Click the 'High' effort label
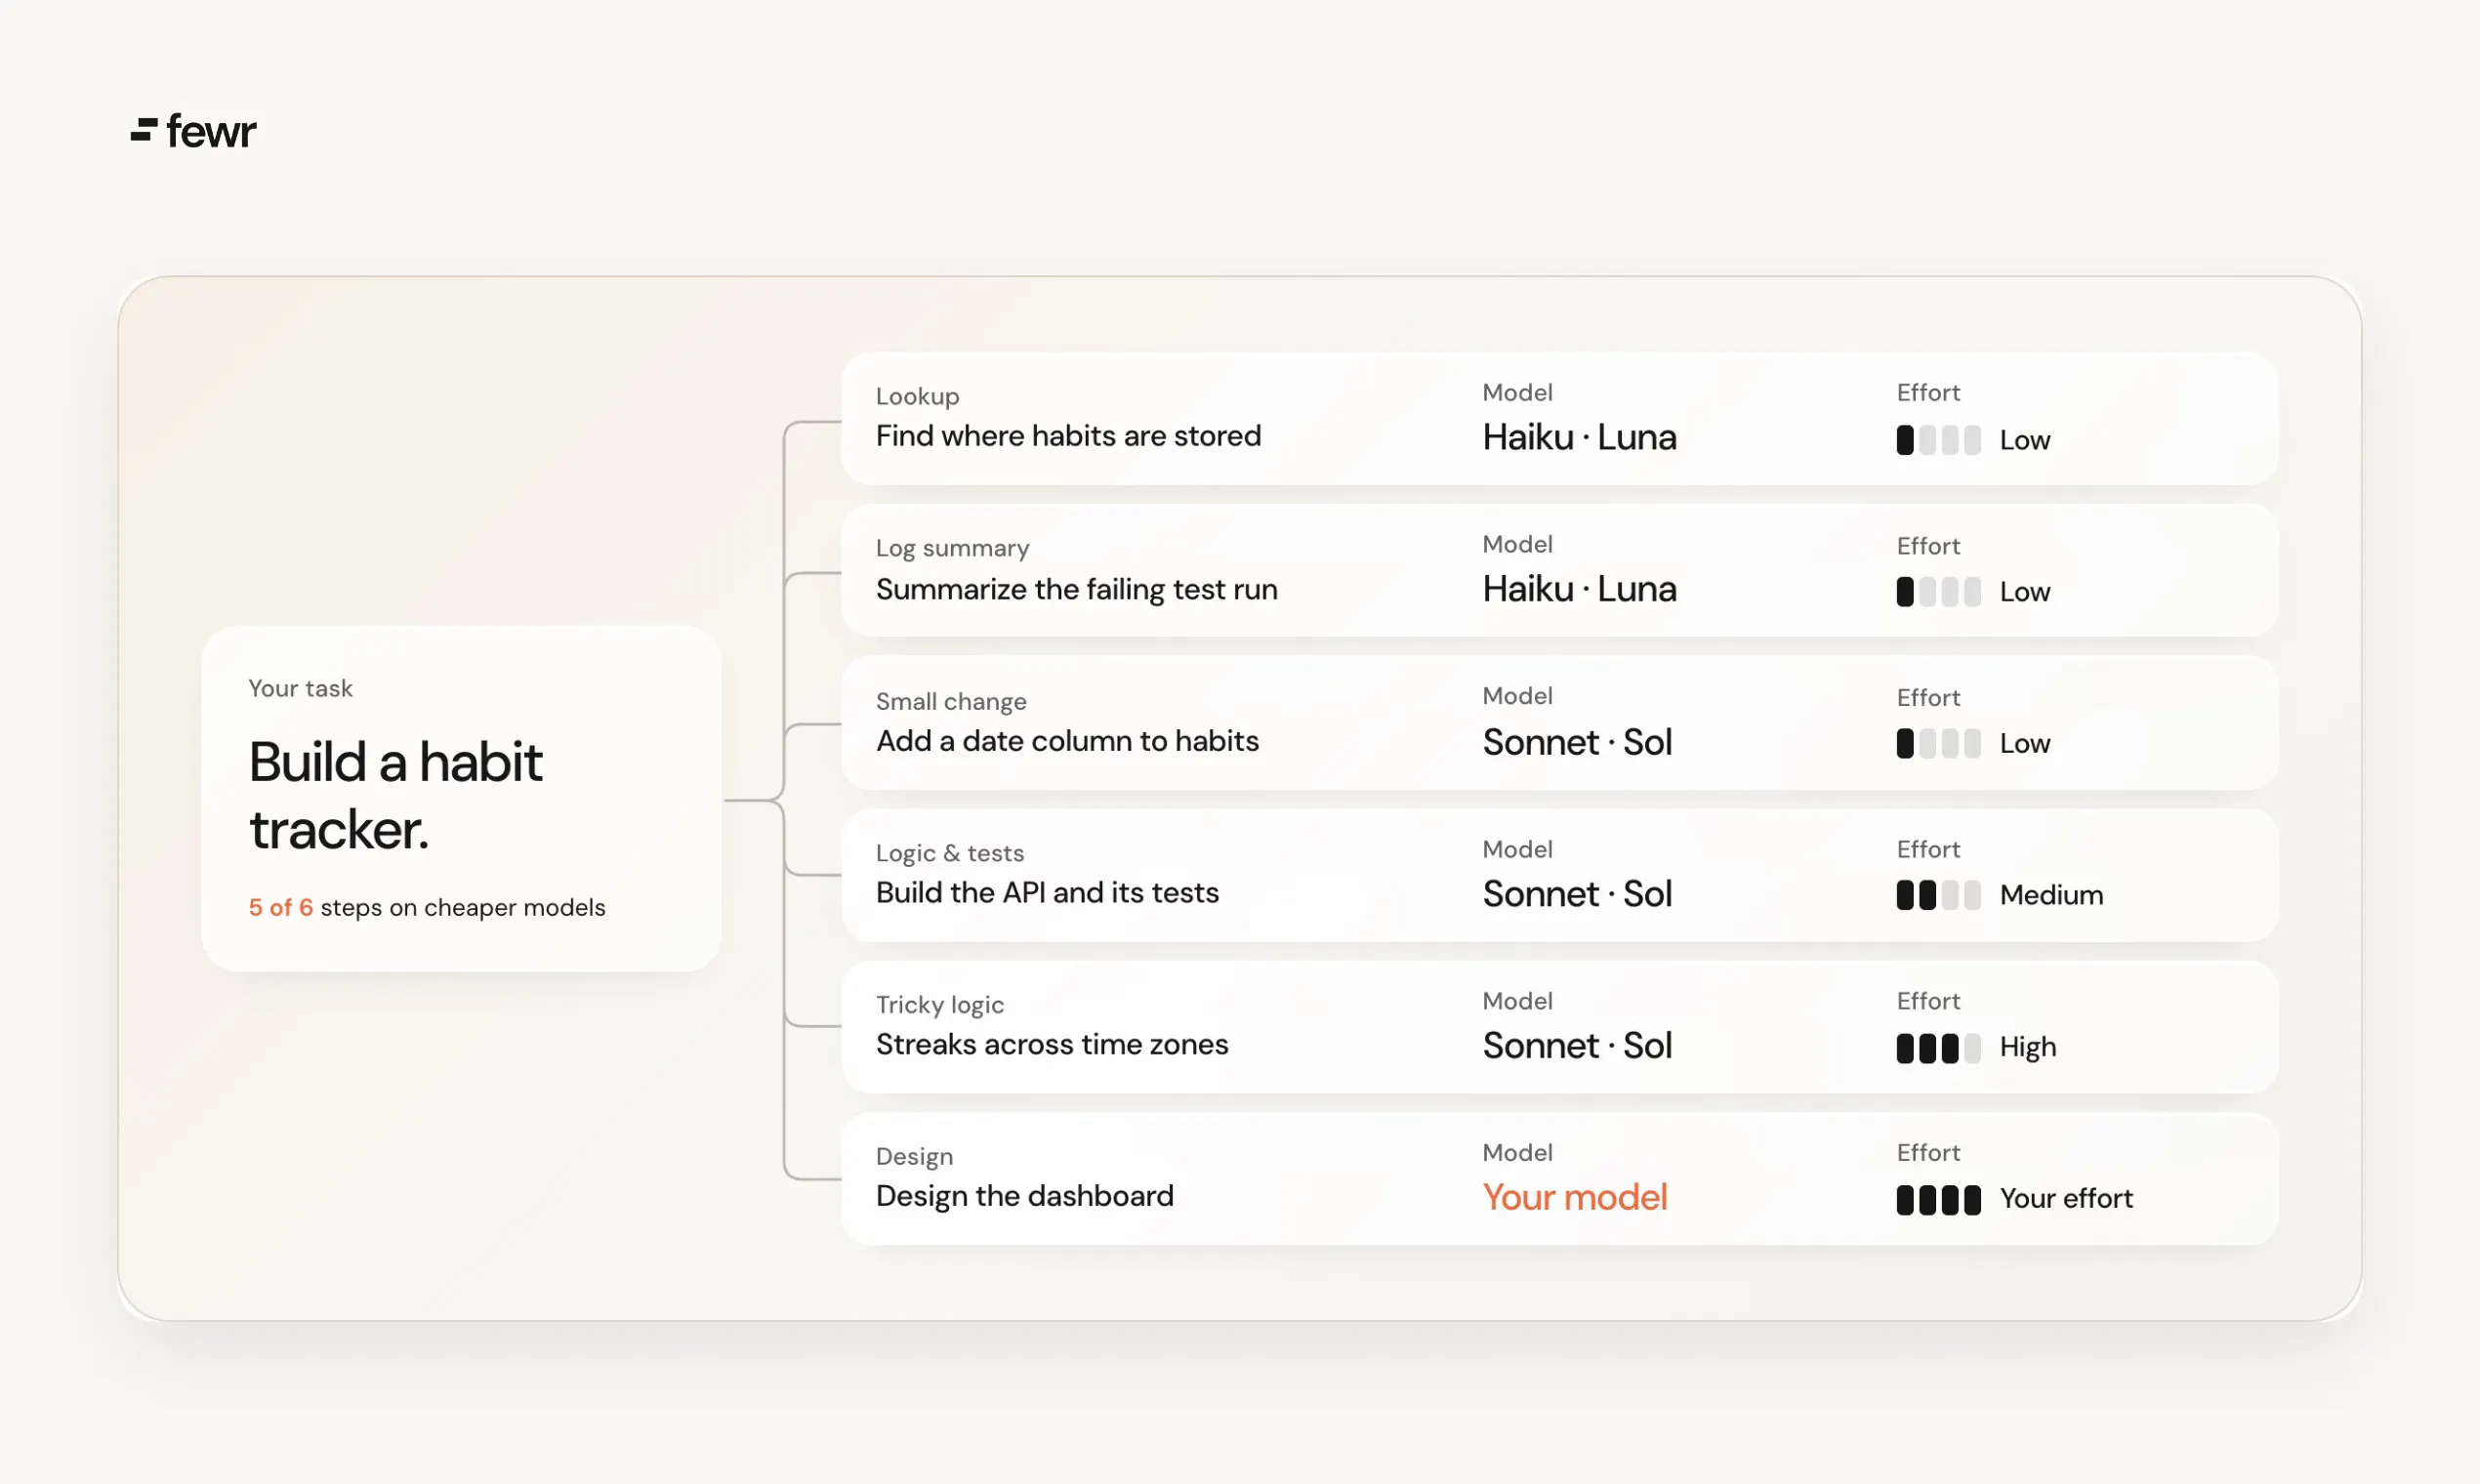The height and width of the screenshot is (1484, 2480). (2028, 1047)
